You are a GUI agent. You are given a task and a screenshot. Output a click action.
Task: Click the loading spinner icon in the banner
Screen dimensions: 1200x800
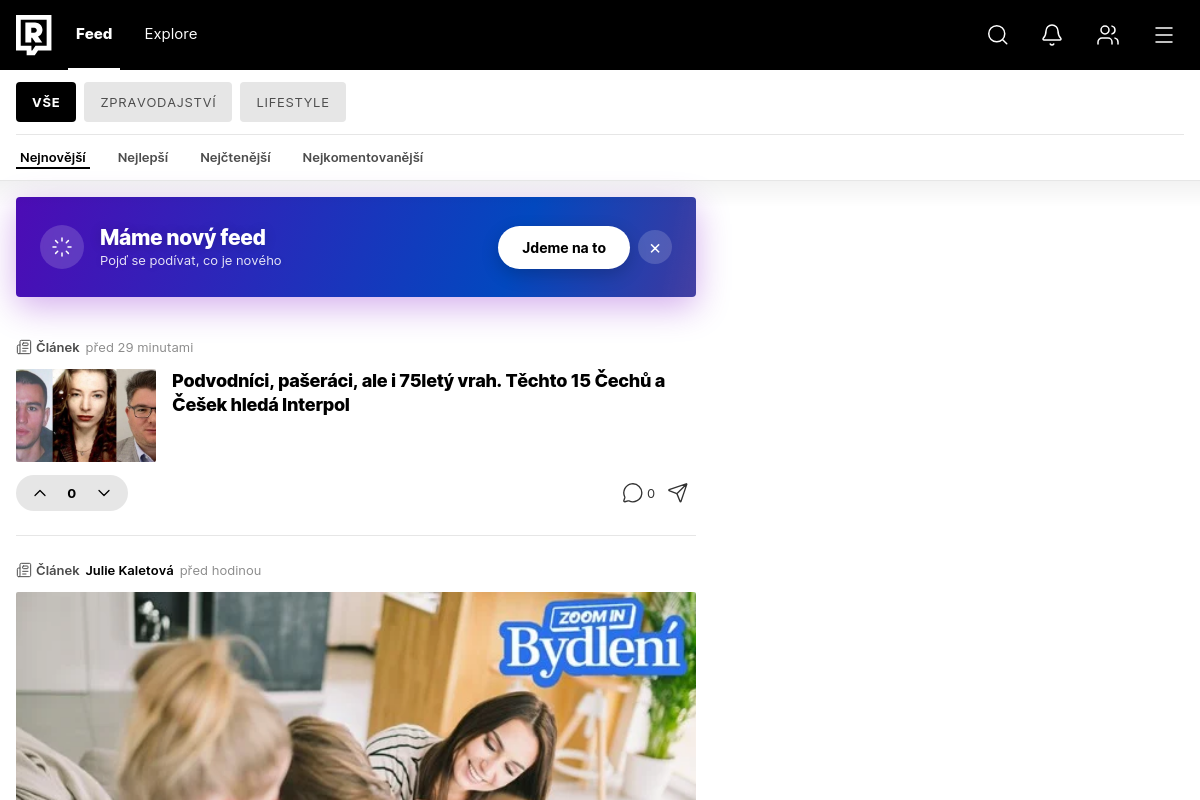(62, 247)
